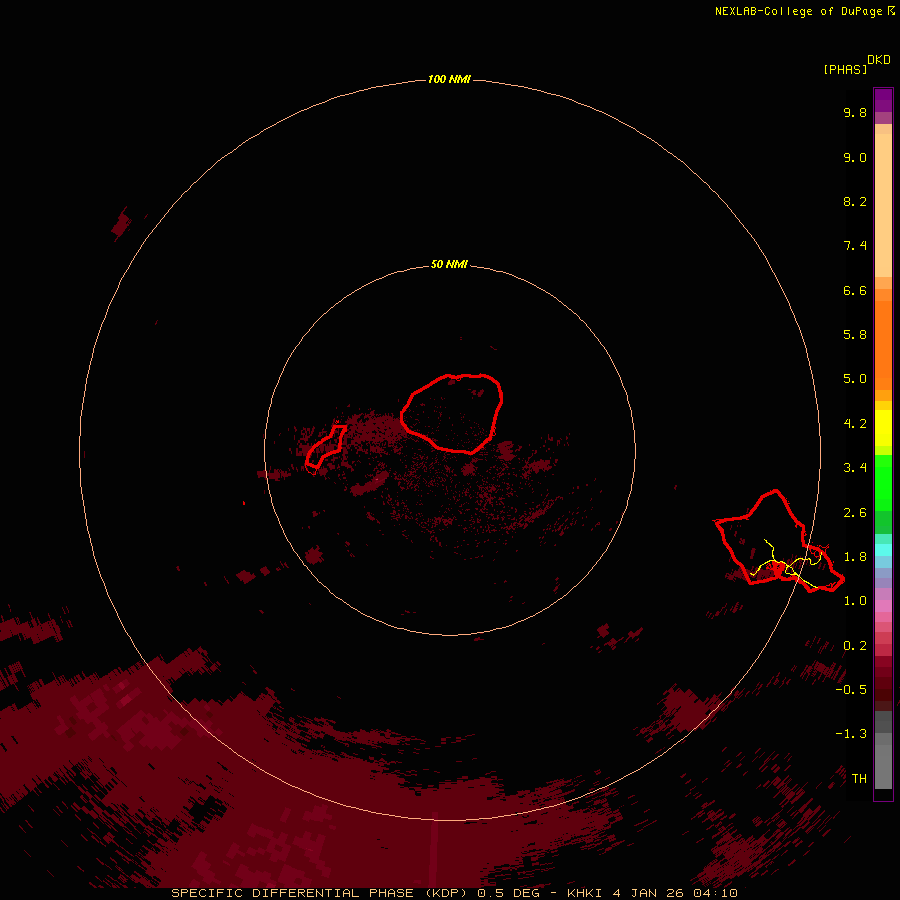Click the 6.6 value on the legend
The image size is (900, 900).
pos(855,290)
